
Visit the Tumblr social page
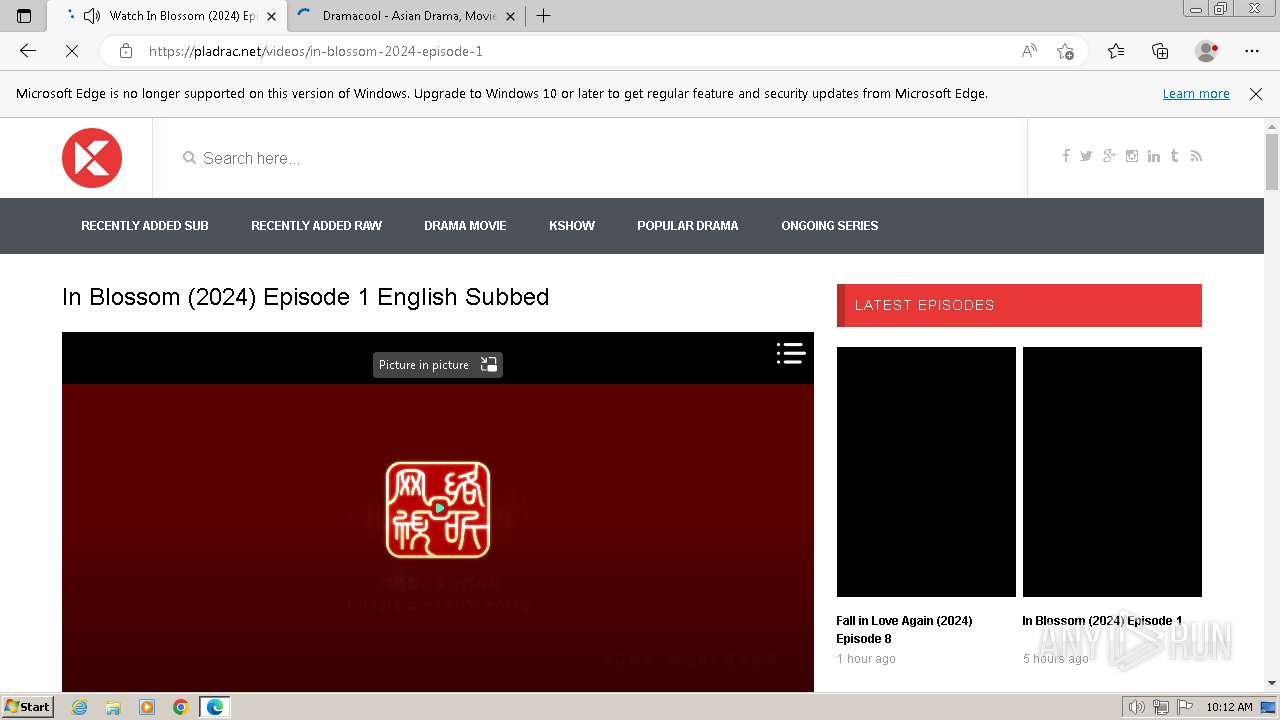[x=1174, y=156]
